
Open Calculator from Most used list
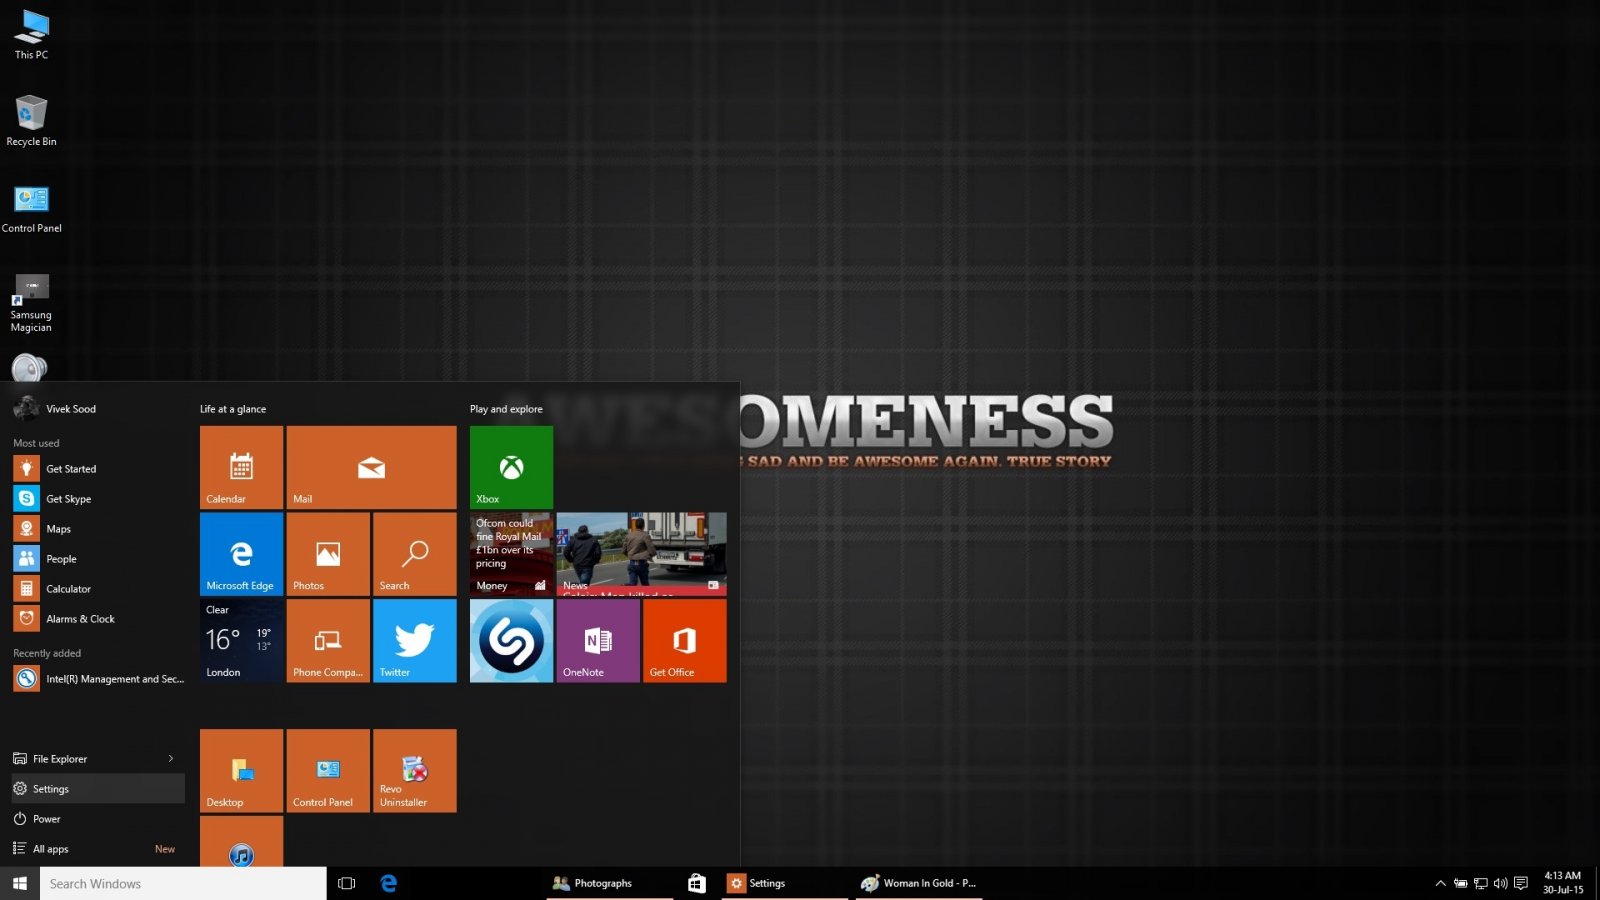[x=68, y=589]
